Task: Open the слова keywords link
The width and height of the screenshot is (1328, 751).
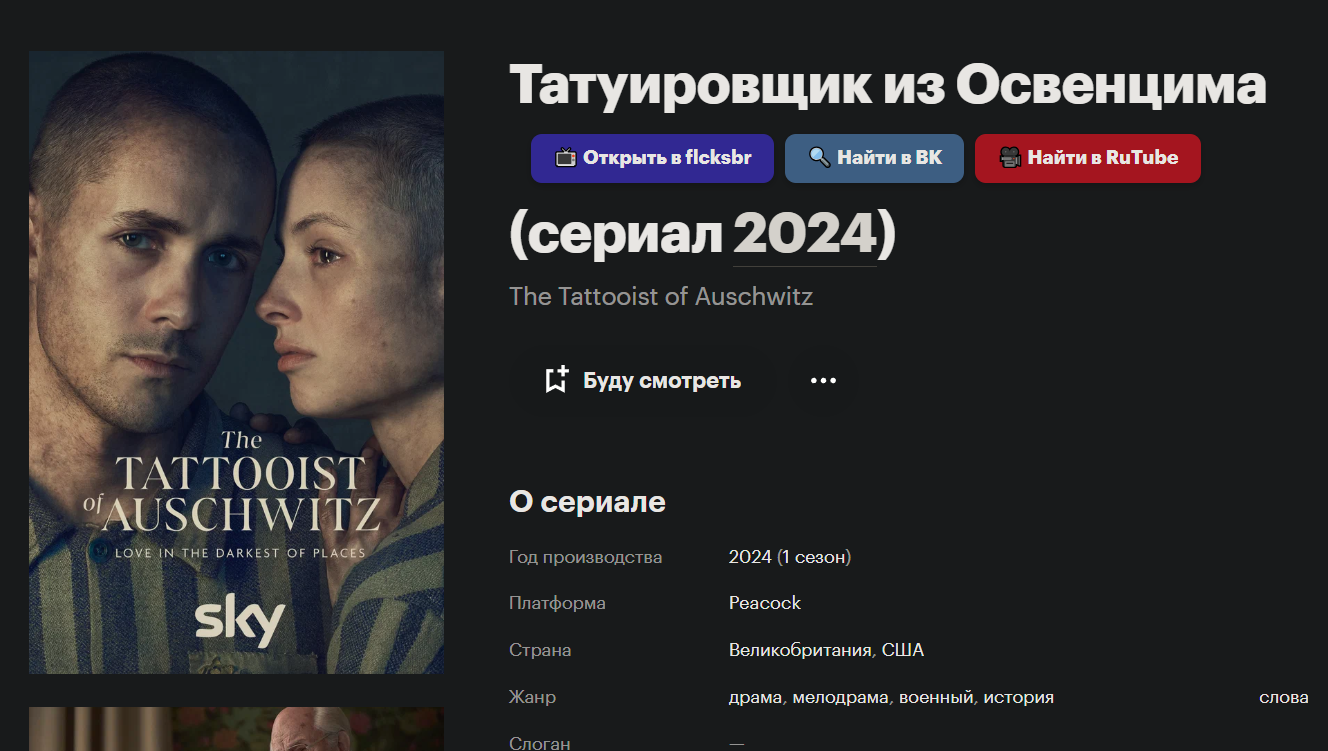Action: pos(1284,697)
